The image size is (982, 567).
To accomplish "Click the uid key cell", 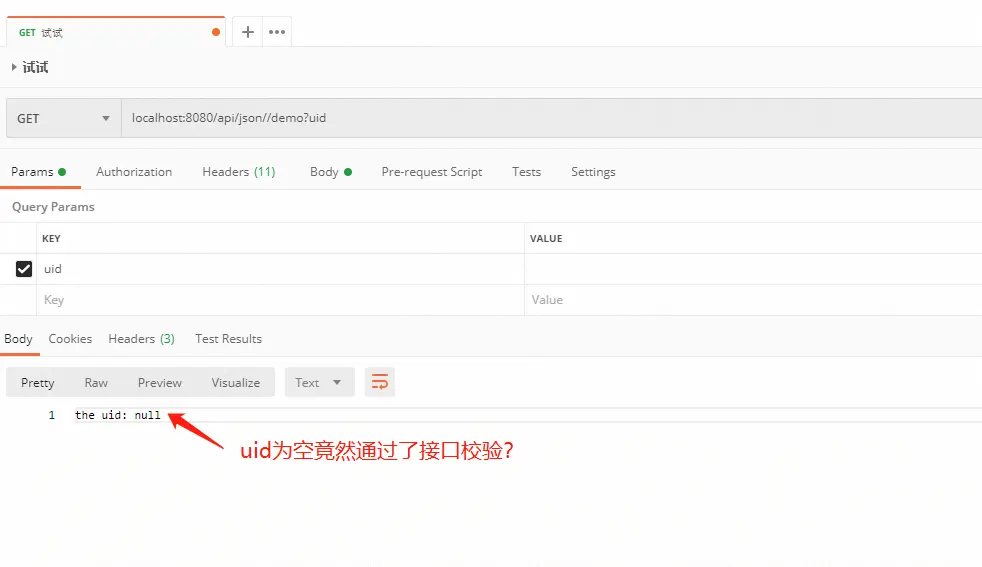I will [x=280, y=269].
